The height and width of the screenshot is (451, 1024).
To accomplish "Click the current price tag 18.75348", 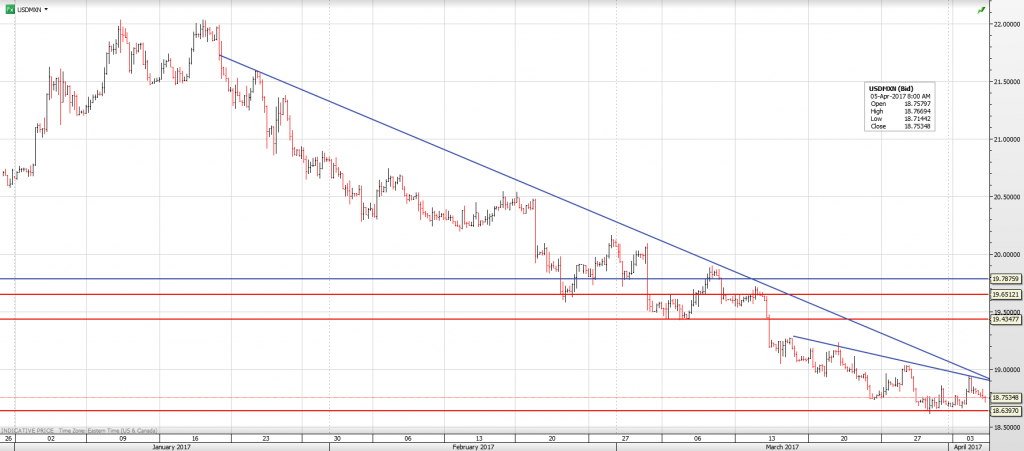I will click(x=1005, y=397).
